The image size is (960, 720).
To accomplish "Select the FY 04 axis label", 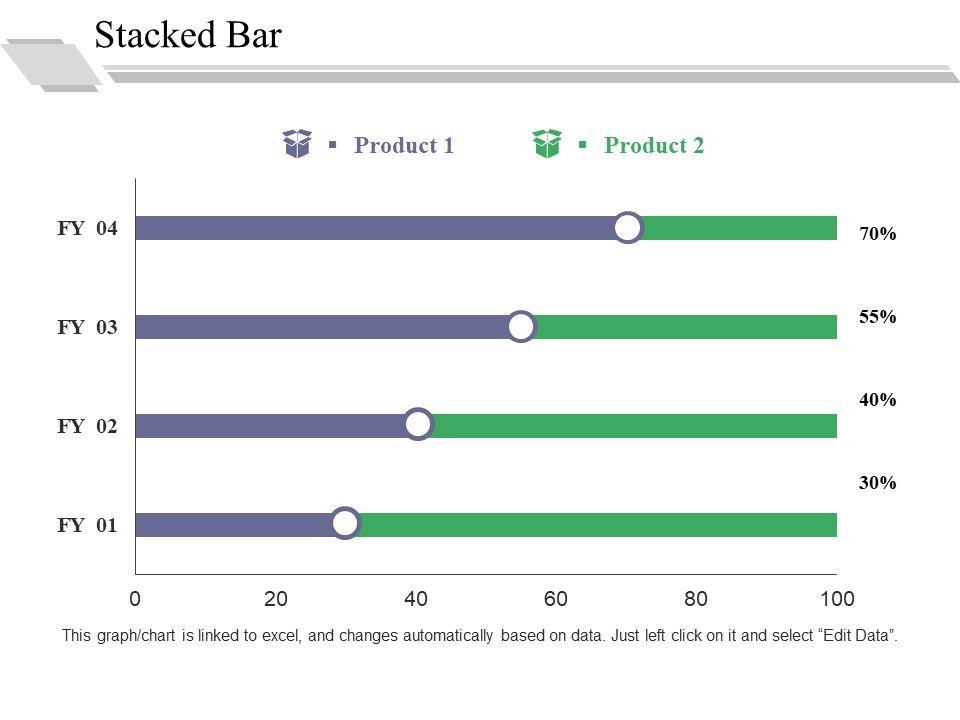I will click(x=87, y=229).
